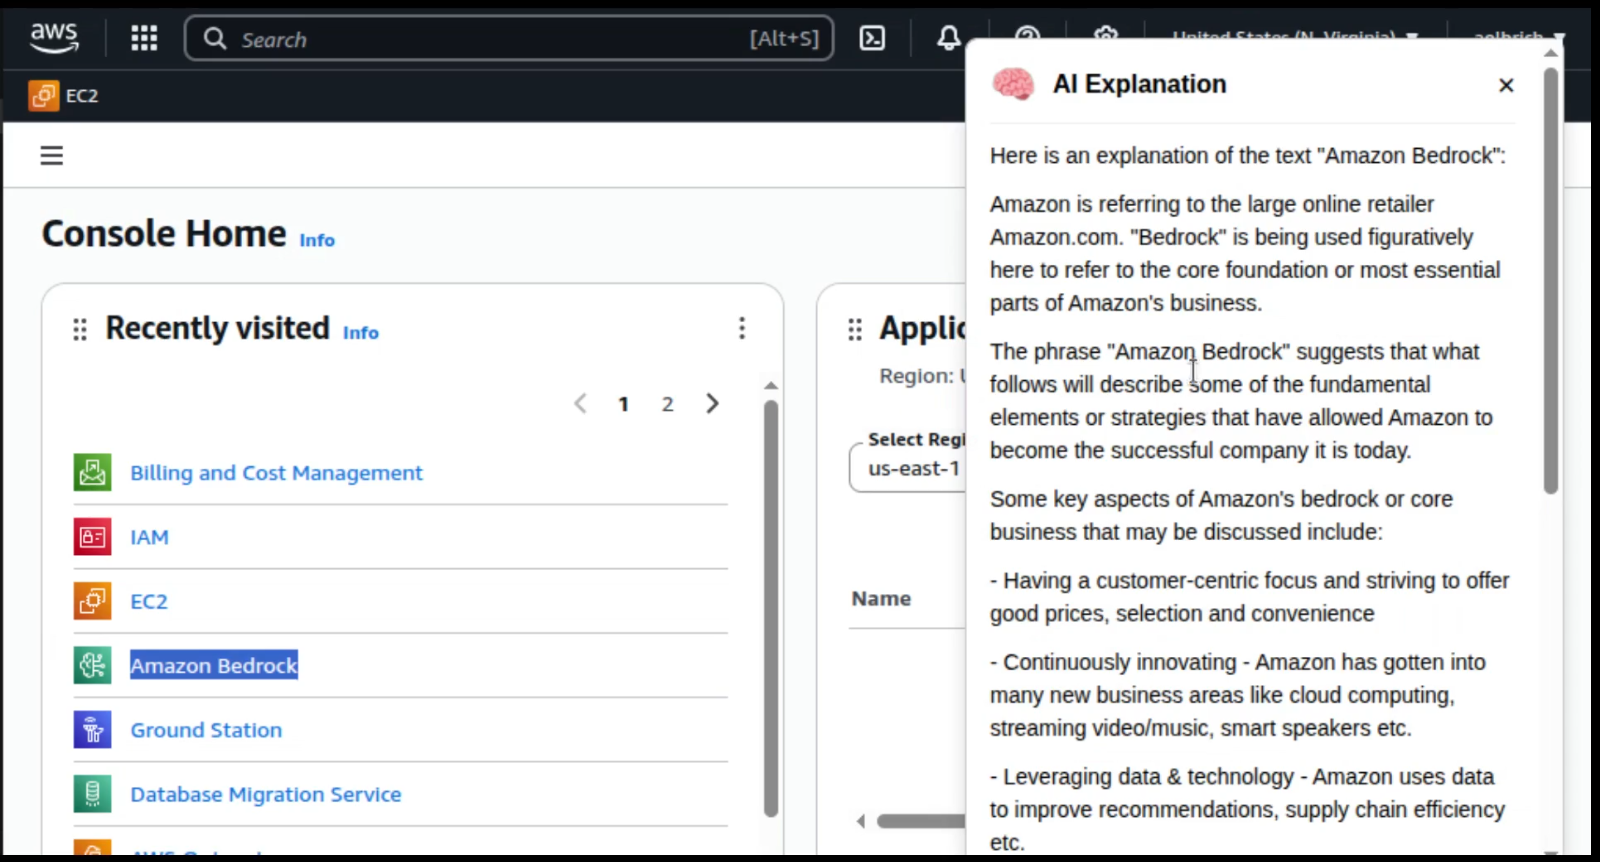The width and height of the screenshot is (1600, 862).
Task: Click the brain icon in AI Explanation
Action: coord(1013,84)
